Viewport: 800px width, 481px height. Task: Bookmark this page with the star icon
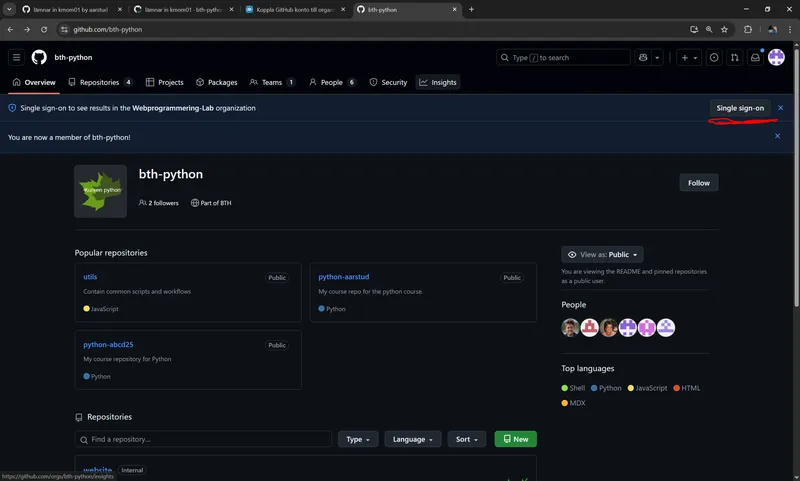pyautogui.click(x=724, y=30)
